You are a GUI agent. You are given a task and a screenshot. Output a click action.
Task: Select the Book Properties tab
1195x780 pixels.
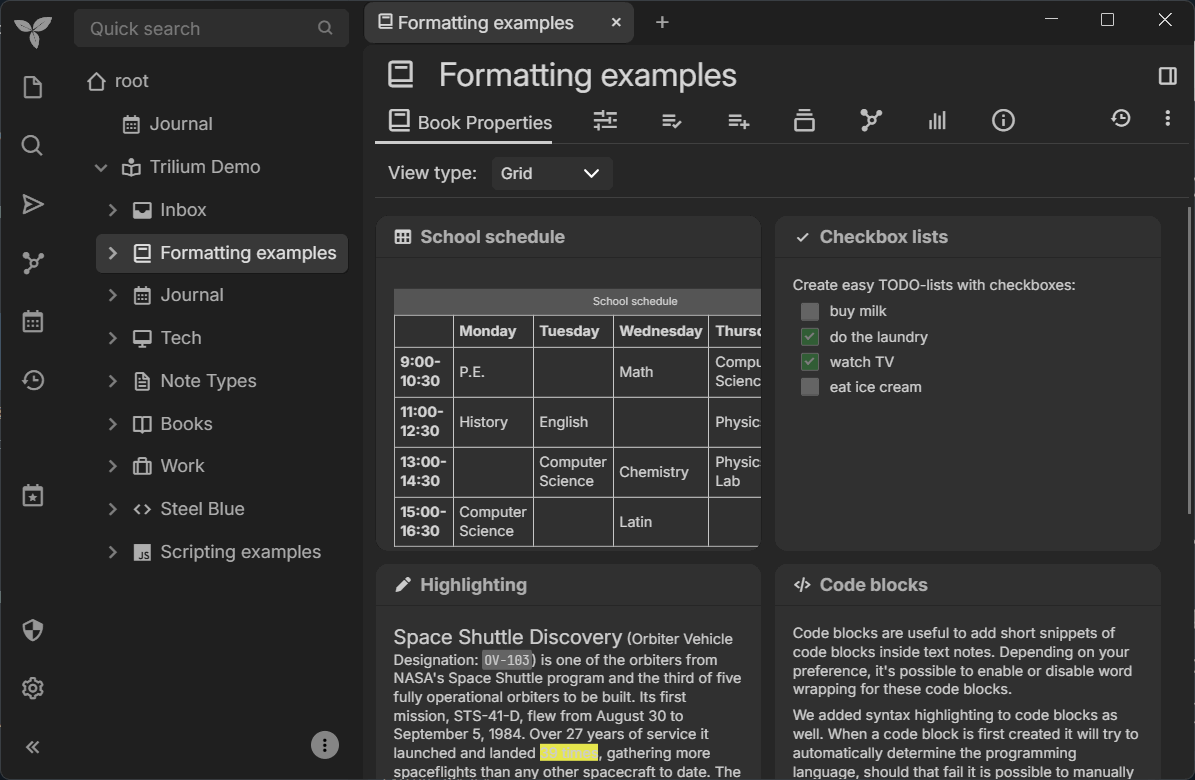(x=470, y=122)
